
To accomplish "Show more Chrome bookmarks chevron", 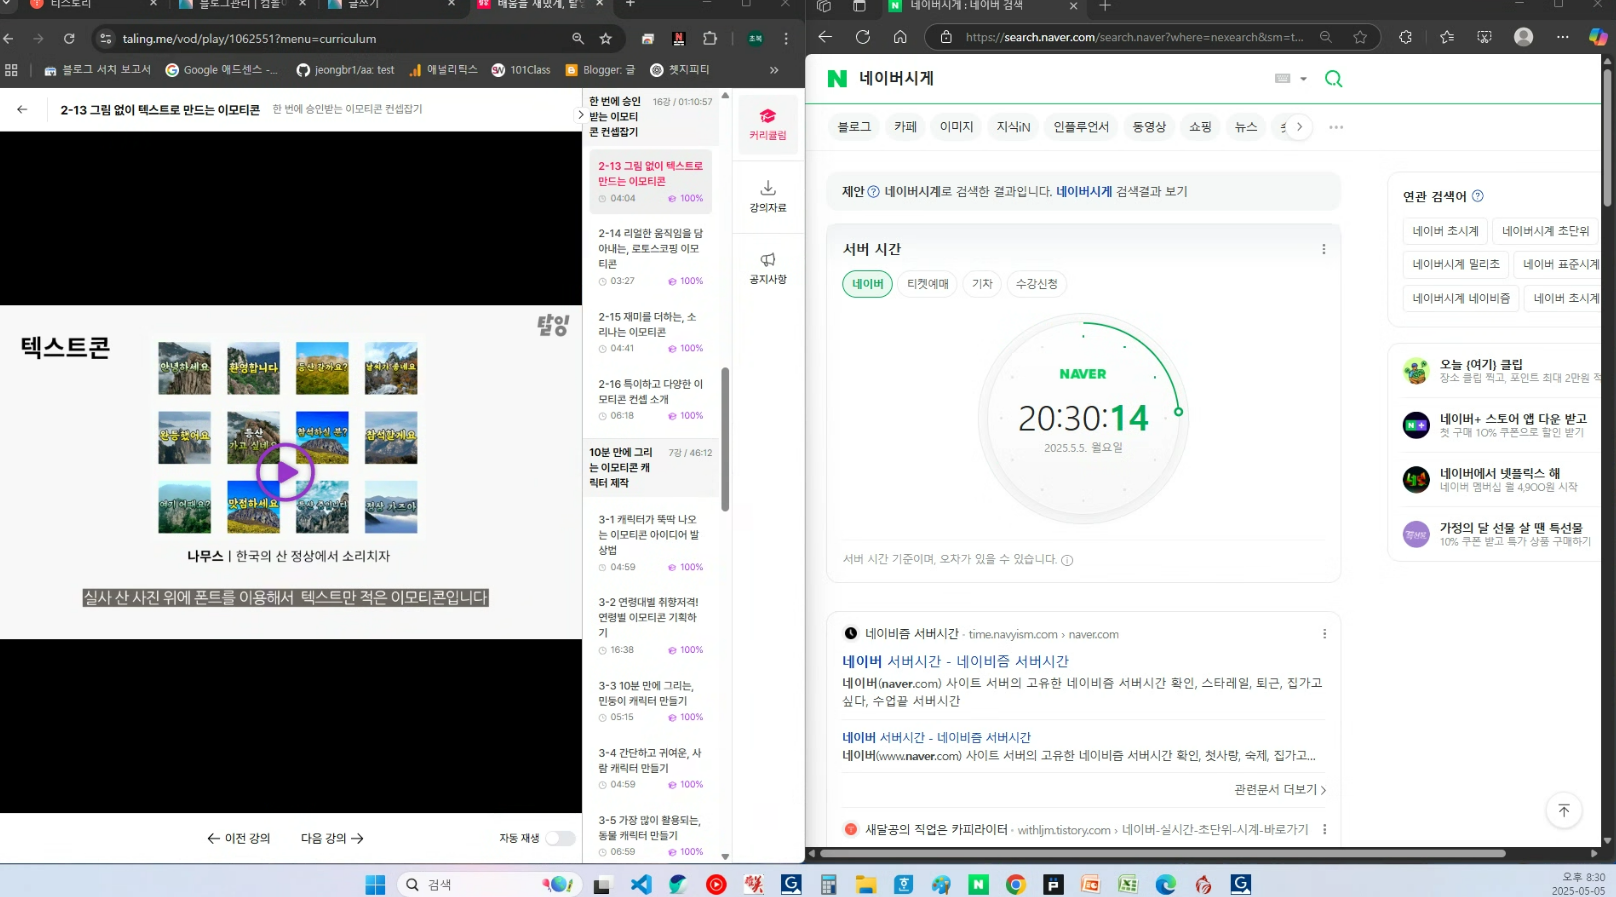I will [x=774, y=70].
